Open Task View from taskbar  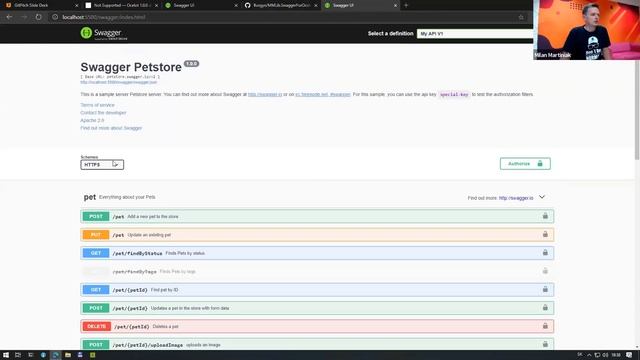pyautogui.click(x=18, y=355)
